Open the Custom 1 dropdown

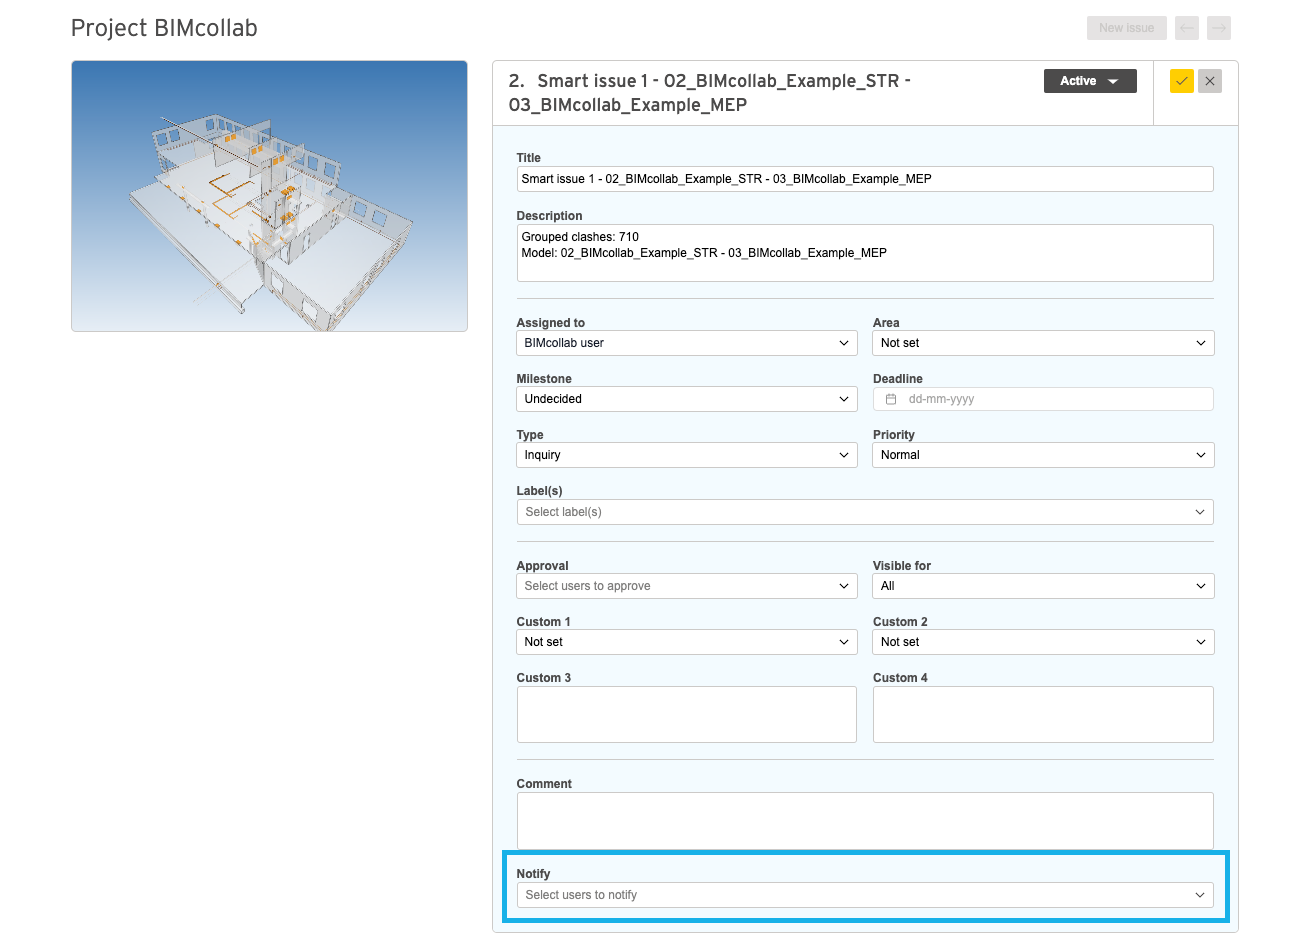pyautogui.click(x=687, y=642)
